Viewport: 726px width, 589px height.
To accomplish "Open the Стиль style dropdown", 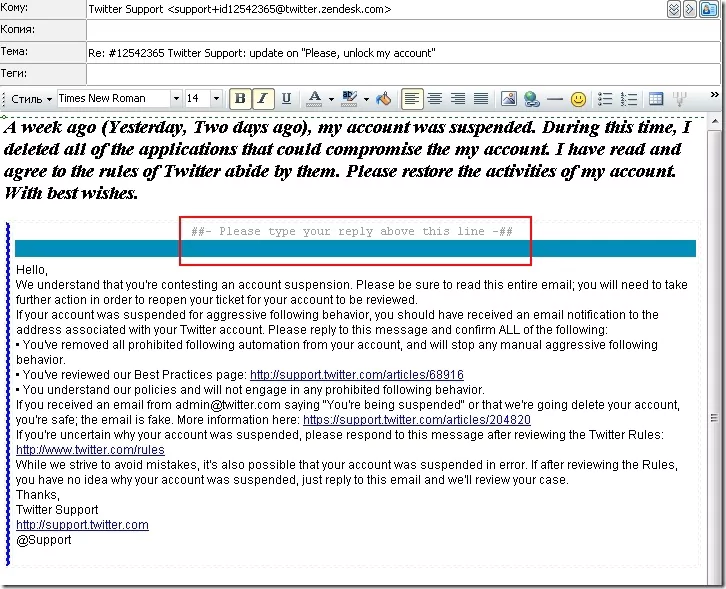I will [31, 99].
